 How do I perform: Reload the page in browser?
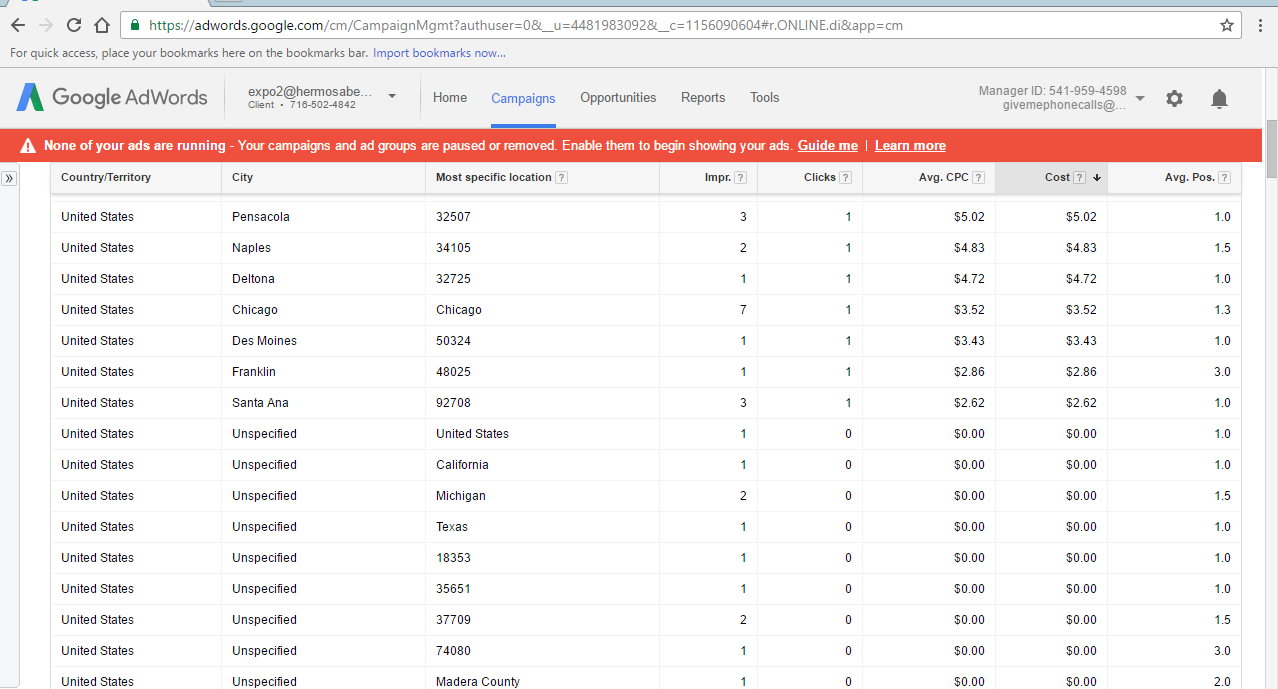coord(74,25)
